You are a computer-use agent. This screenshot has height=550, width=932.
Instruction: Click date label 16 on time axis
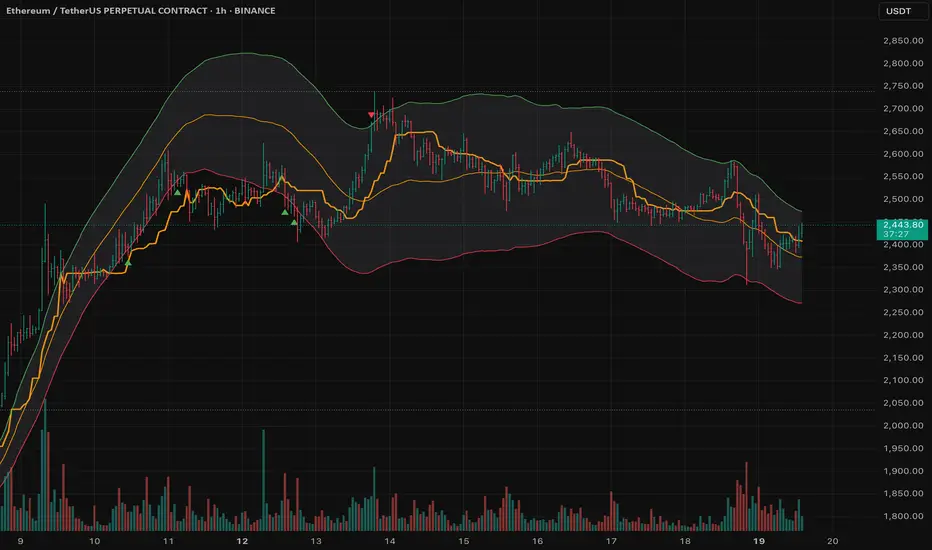pos(537,541)
